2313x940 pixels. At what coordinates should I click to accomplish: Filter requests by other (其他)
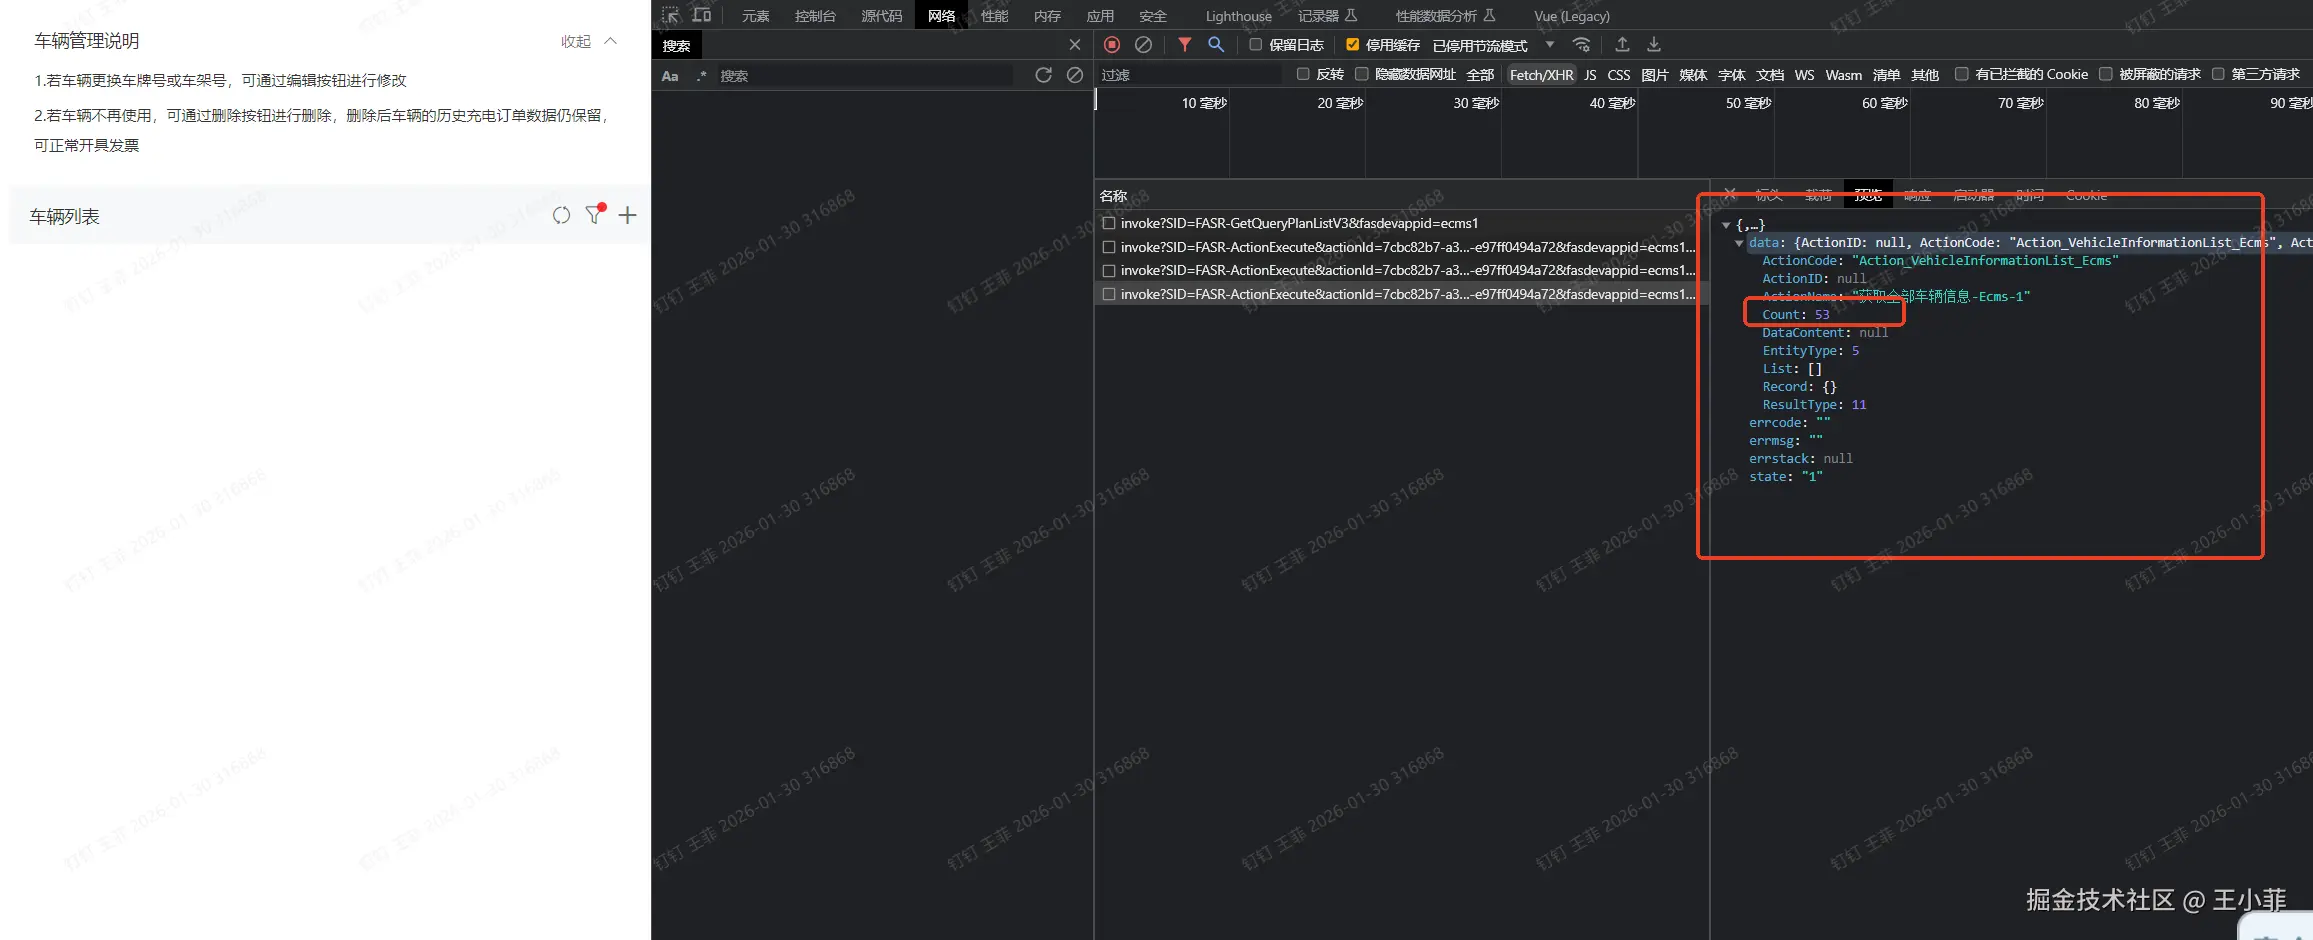1924,75
